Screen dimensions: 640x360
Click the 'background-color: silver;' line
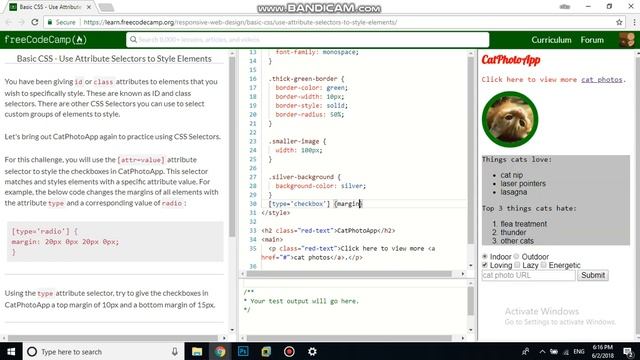pos(320,186)
